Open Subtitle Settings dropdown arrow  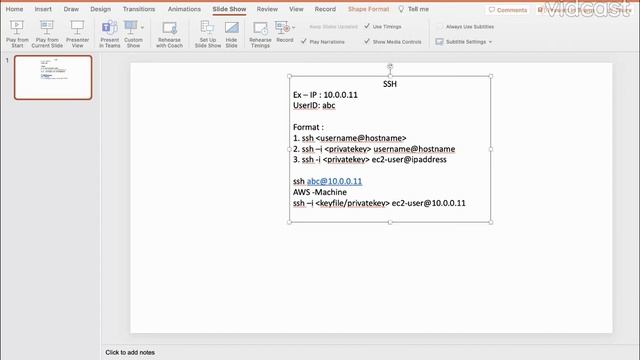(490, 42)
